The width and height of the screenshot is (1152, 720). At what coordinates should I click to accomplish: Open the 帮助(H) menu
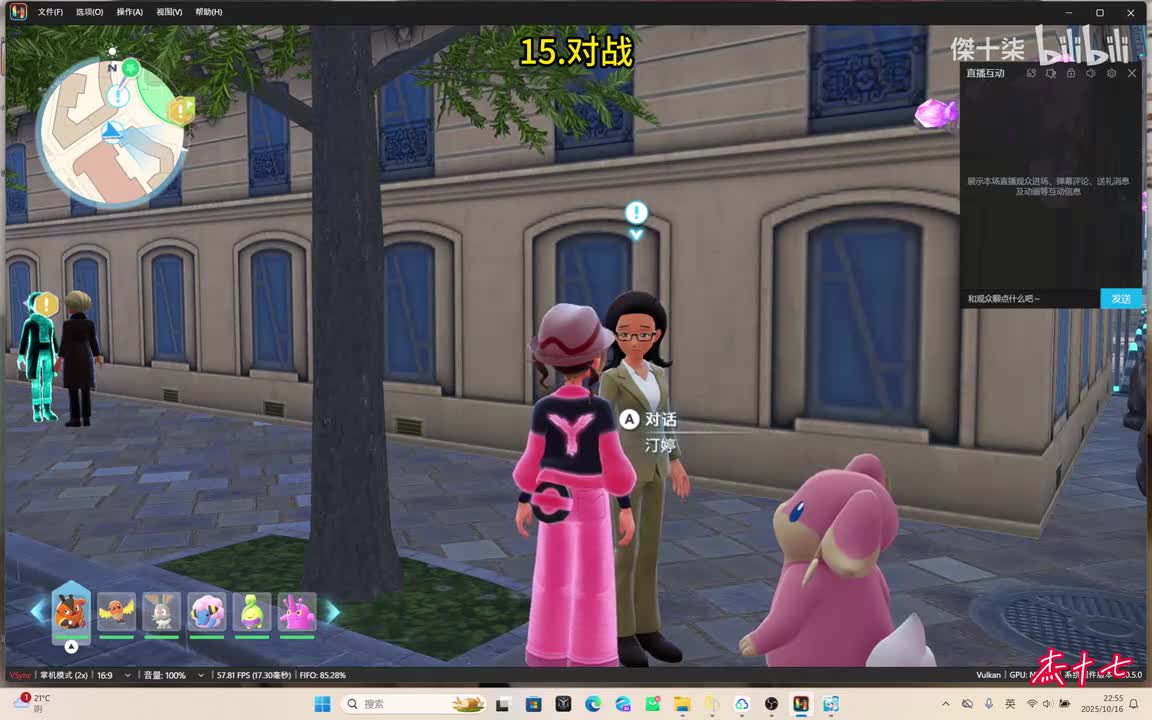click(209, 12)
